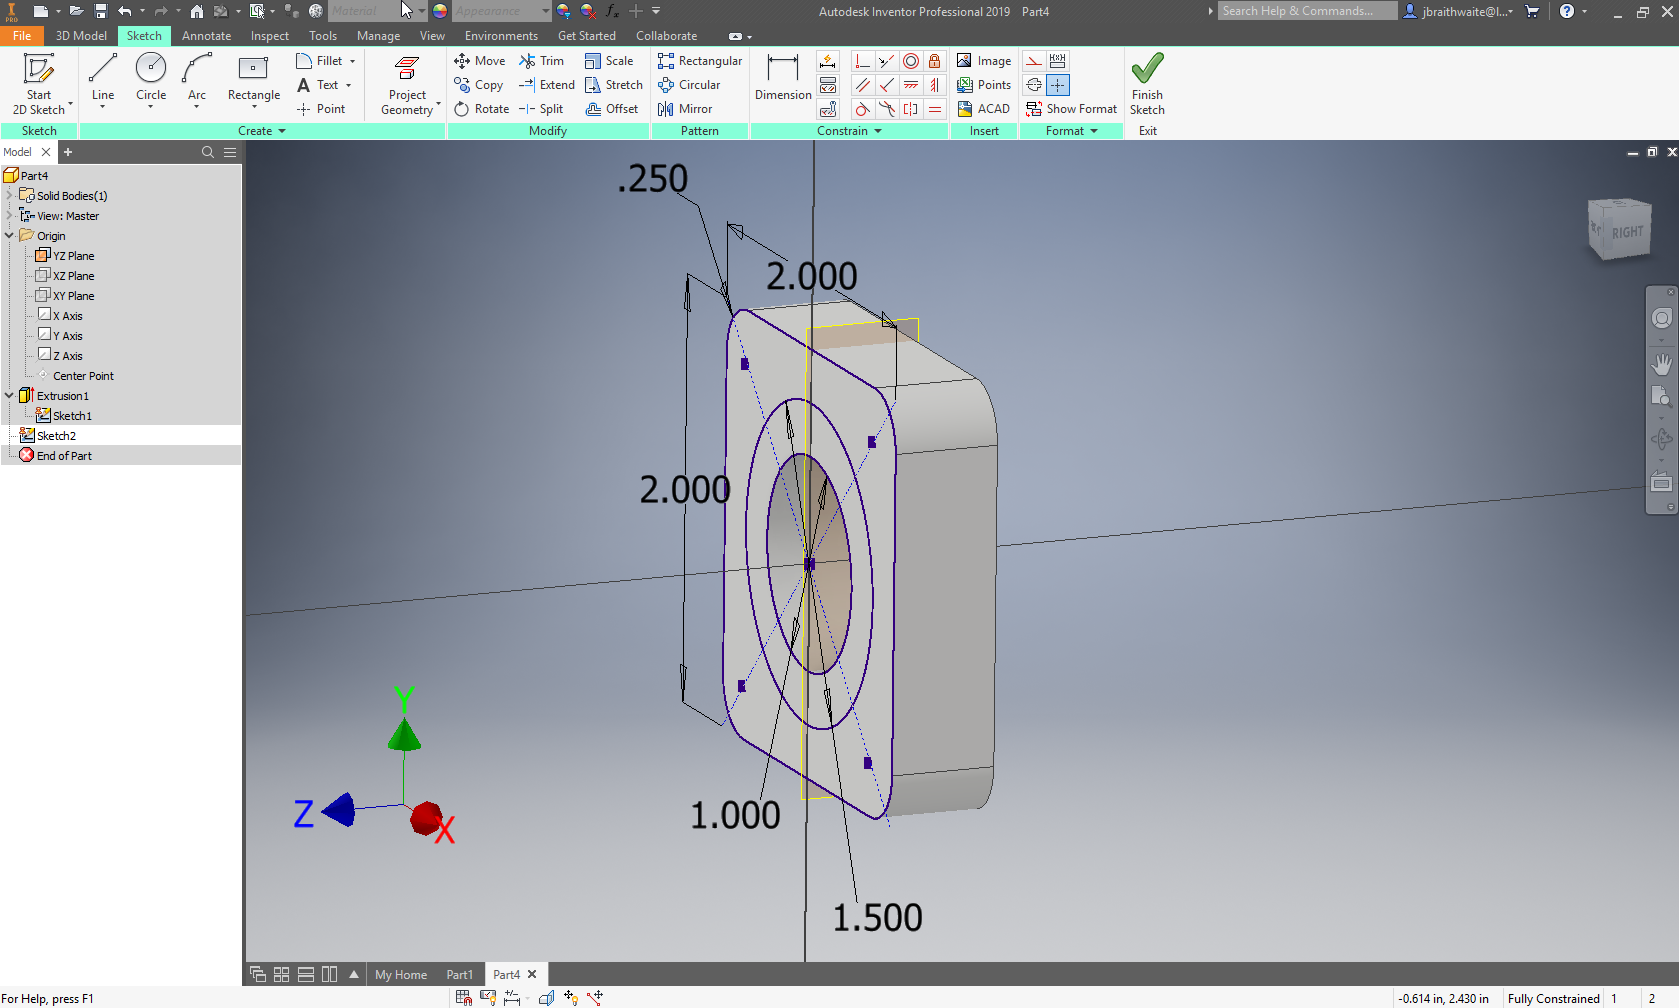
Task: Click the Automatic Dimensions and Constraints icon
Action: click(x=828, y=61)
